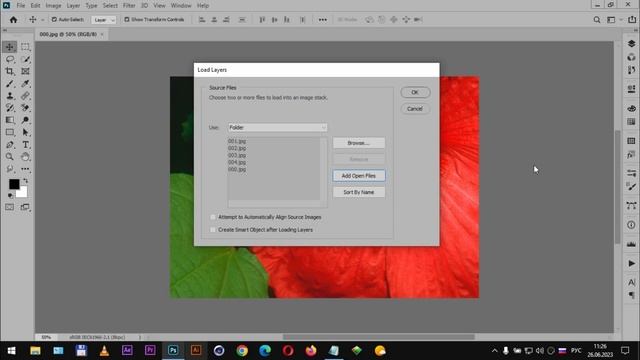This screenshot has width=640, height=360.
Task: Select the Clone Stamp tool
Action: coord(10,96)
